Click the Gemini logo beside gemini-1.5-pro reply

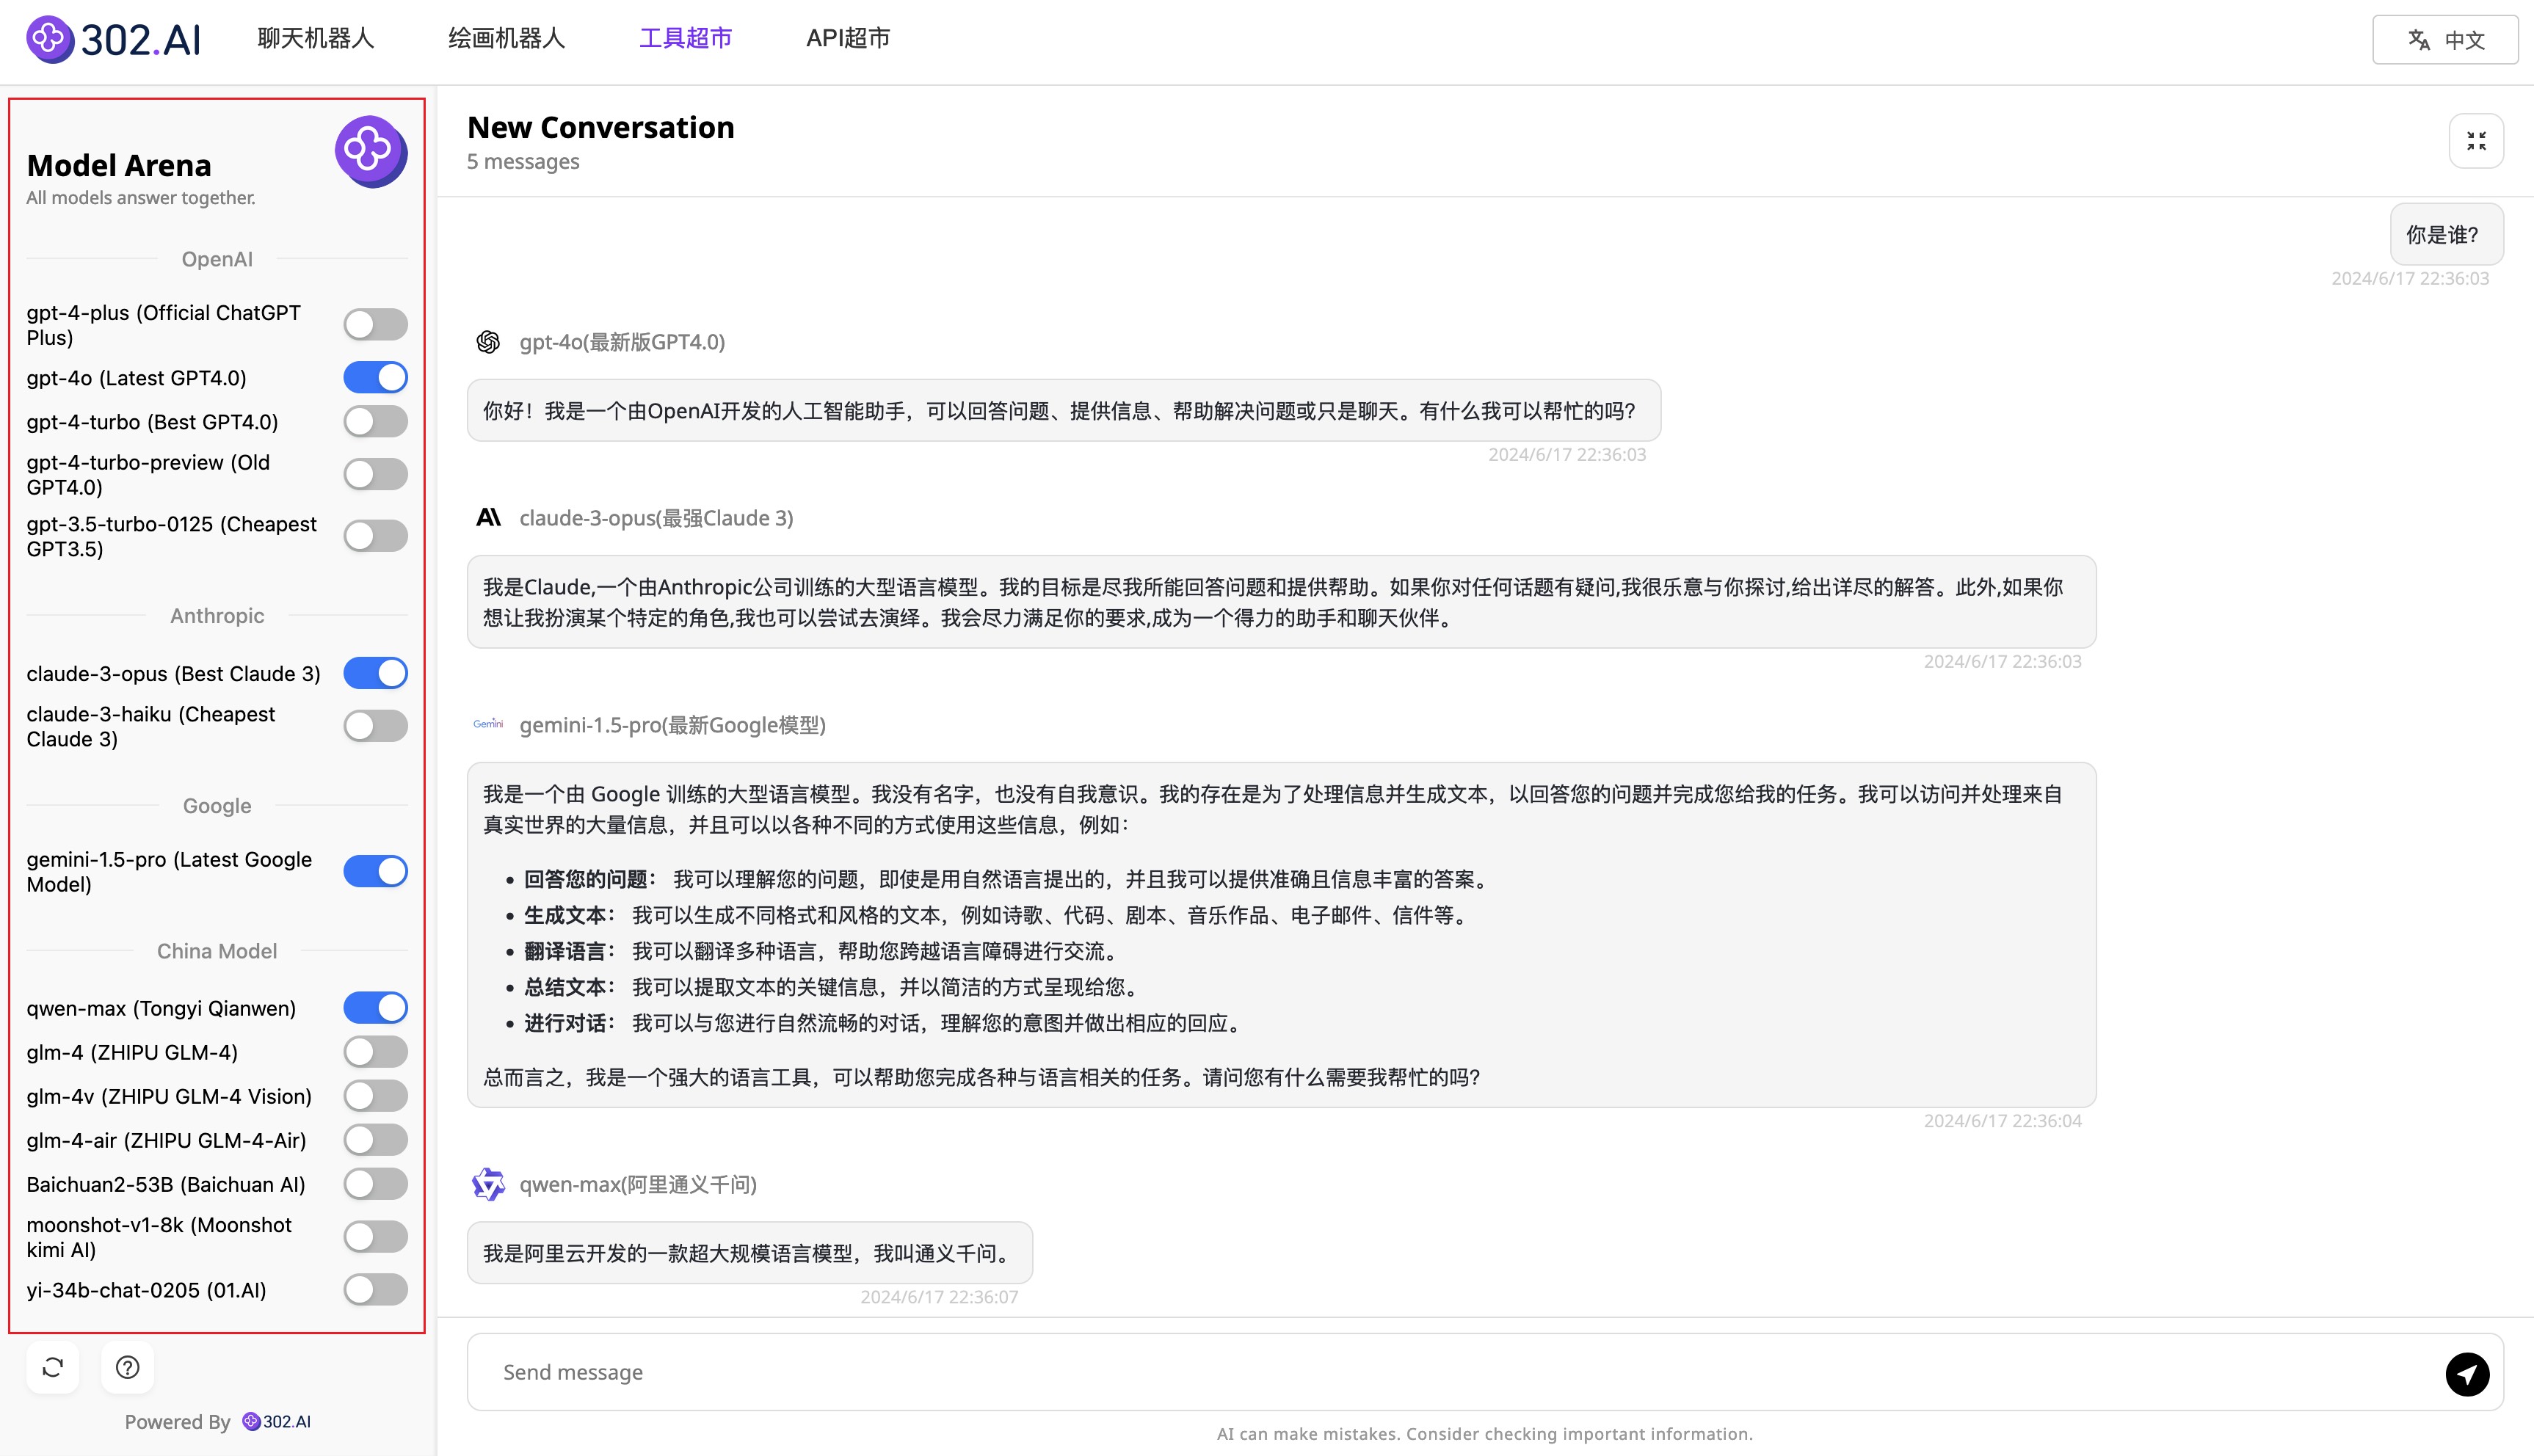[x=488, y=724]
